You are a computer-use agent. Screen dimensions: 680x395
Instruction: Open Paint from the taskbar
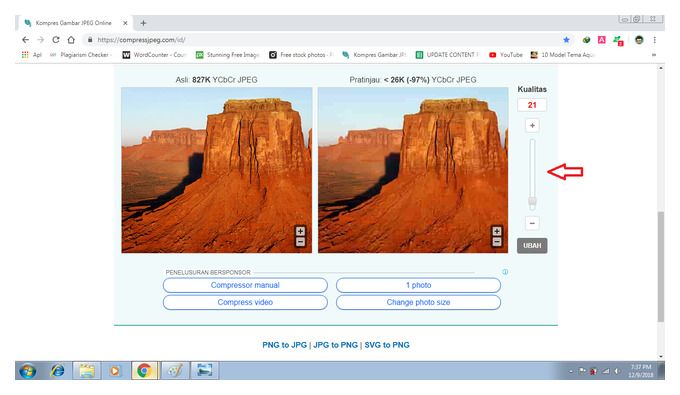(x=175, y=371)
